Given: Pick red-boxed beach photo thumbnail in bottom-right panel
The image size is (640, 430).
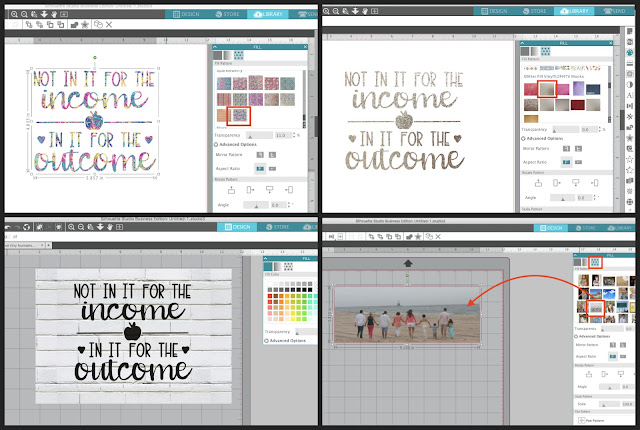Looking at the screenshot, I should [x=595, y=307].
